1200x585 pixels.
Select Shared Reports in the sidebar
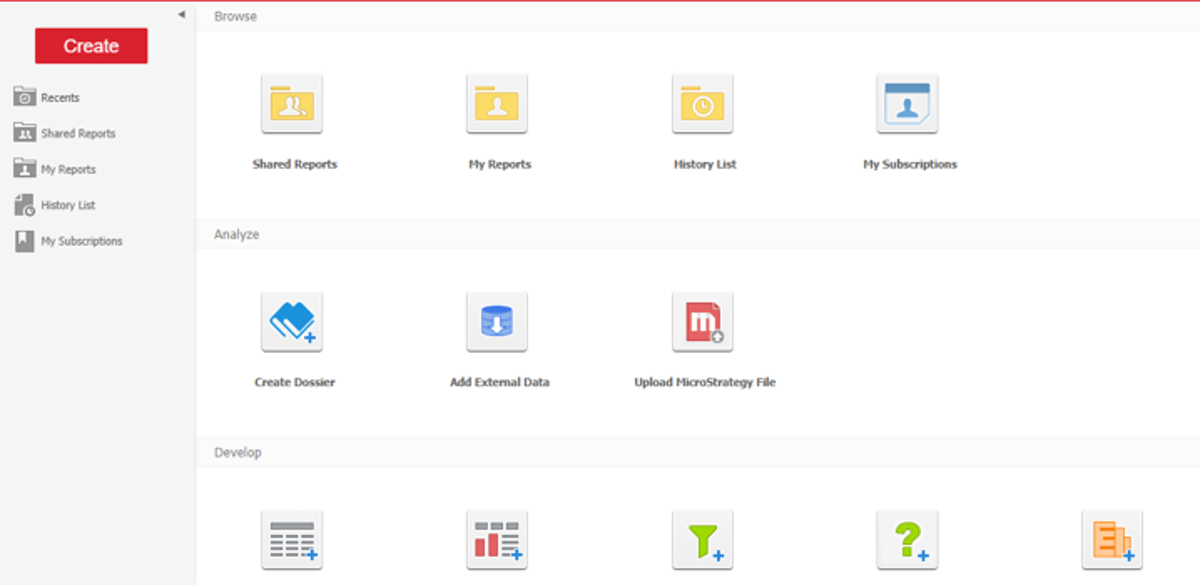pos(77,133)
